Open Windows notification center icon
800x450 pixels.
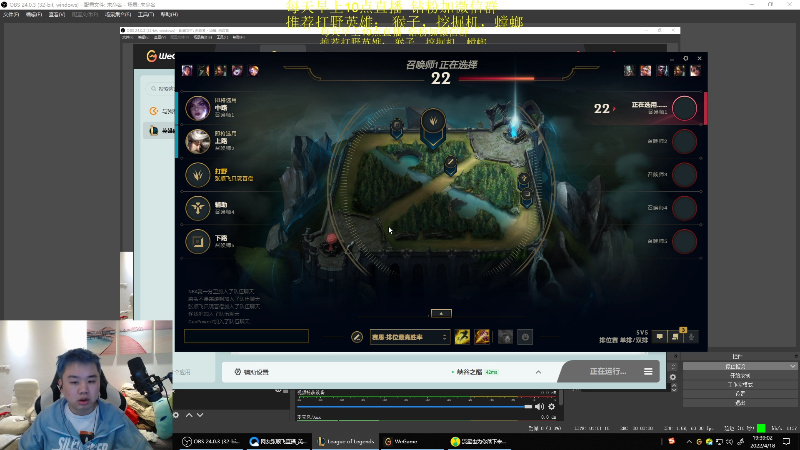tap(786, 441)
